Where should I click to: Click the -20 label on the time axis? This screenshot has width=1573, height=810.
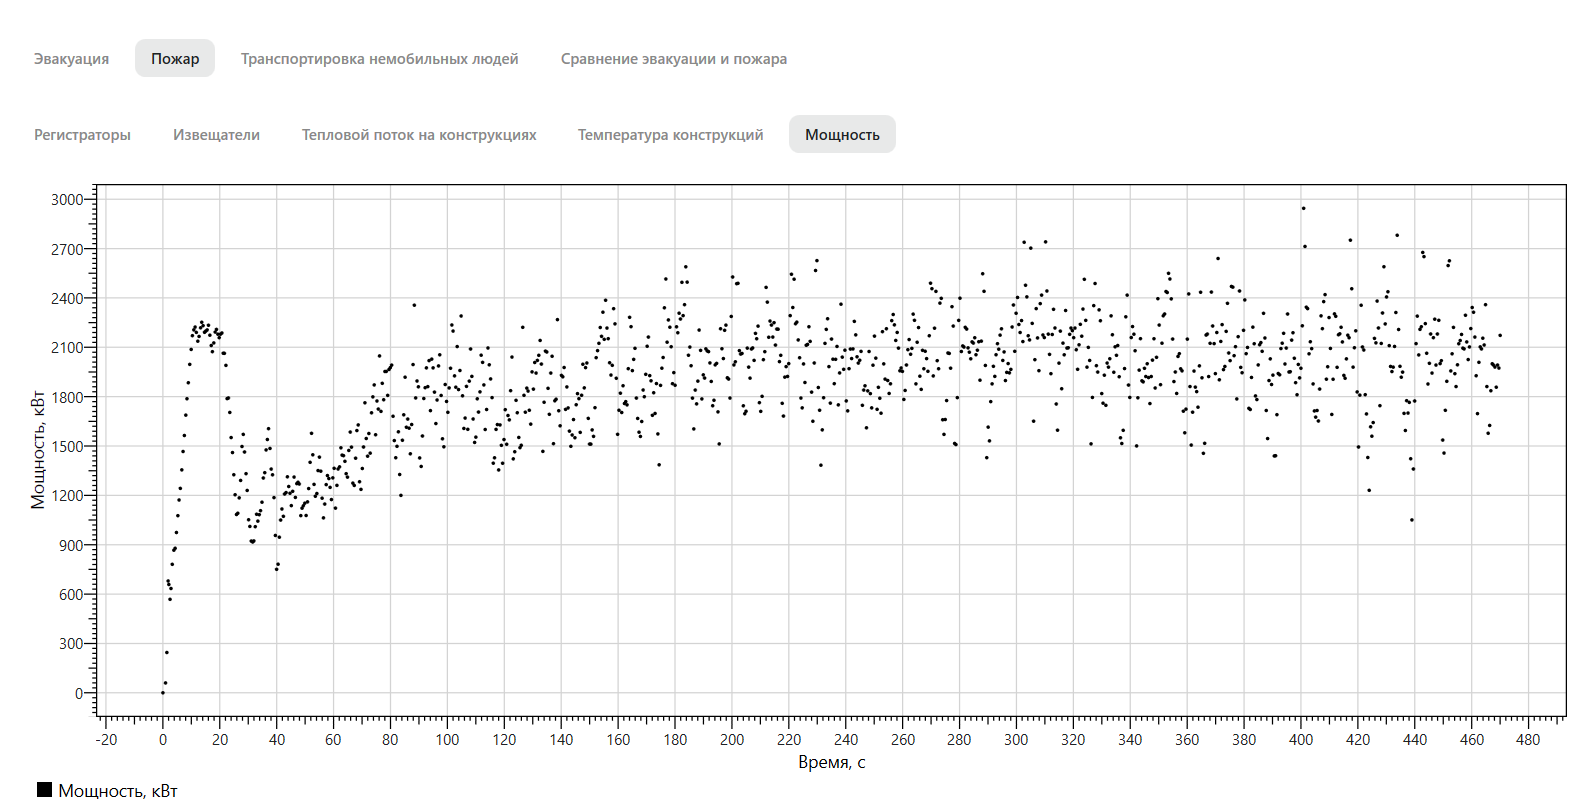tap(106, 740)
